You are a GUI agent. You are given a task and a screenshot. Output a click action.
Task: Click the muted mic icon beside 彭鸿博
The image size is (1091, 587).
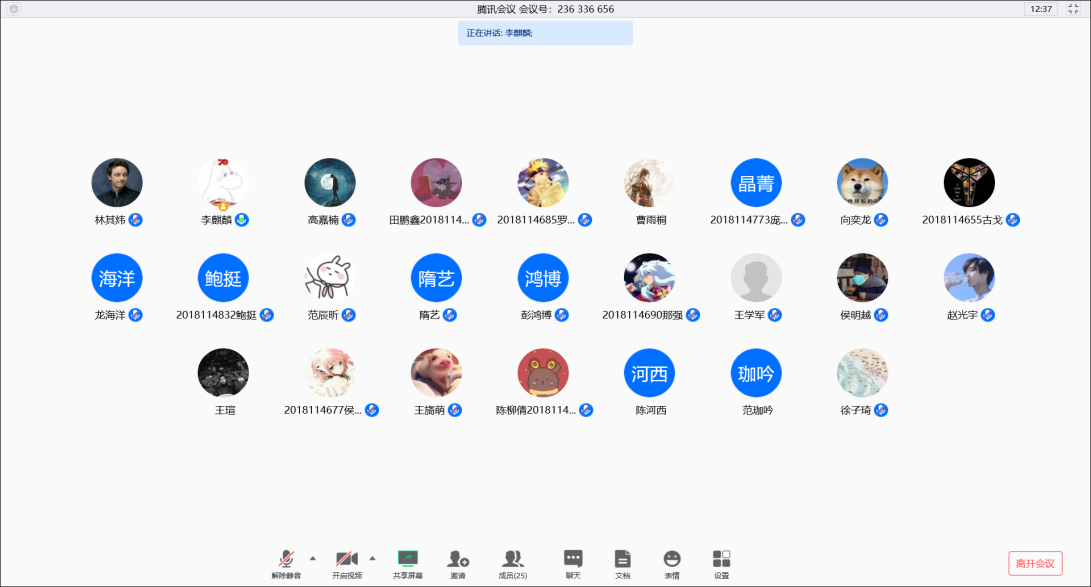562,315
